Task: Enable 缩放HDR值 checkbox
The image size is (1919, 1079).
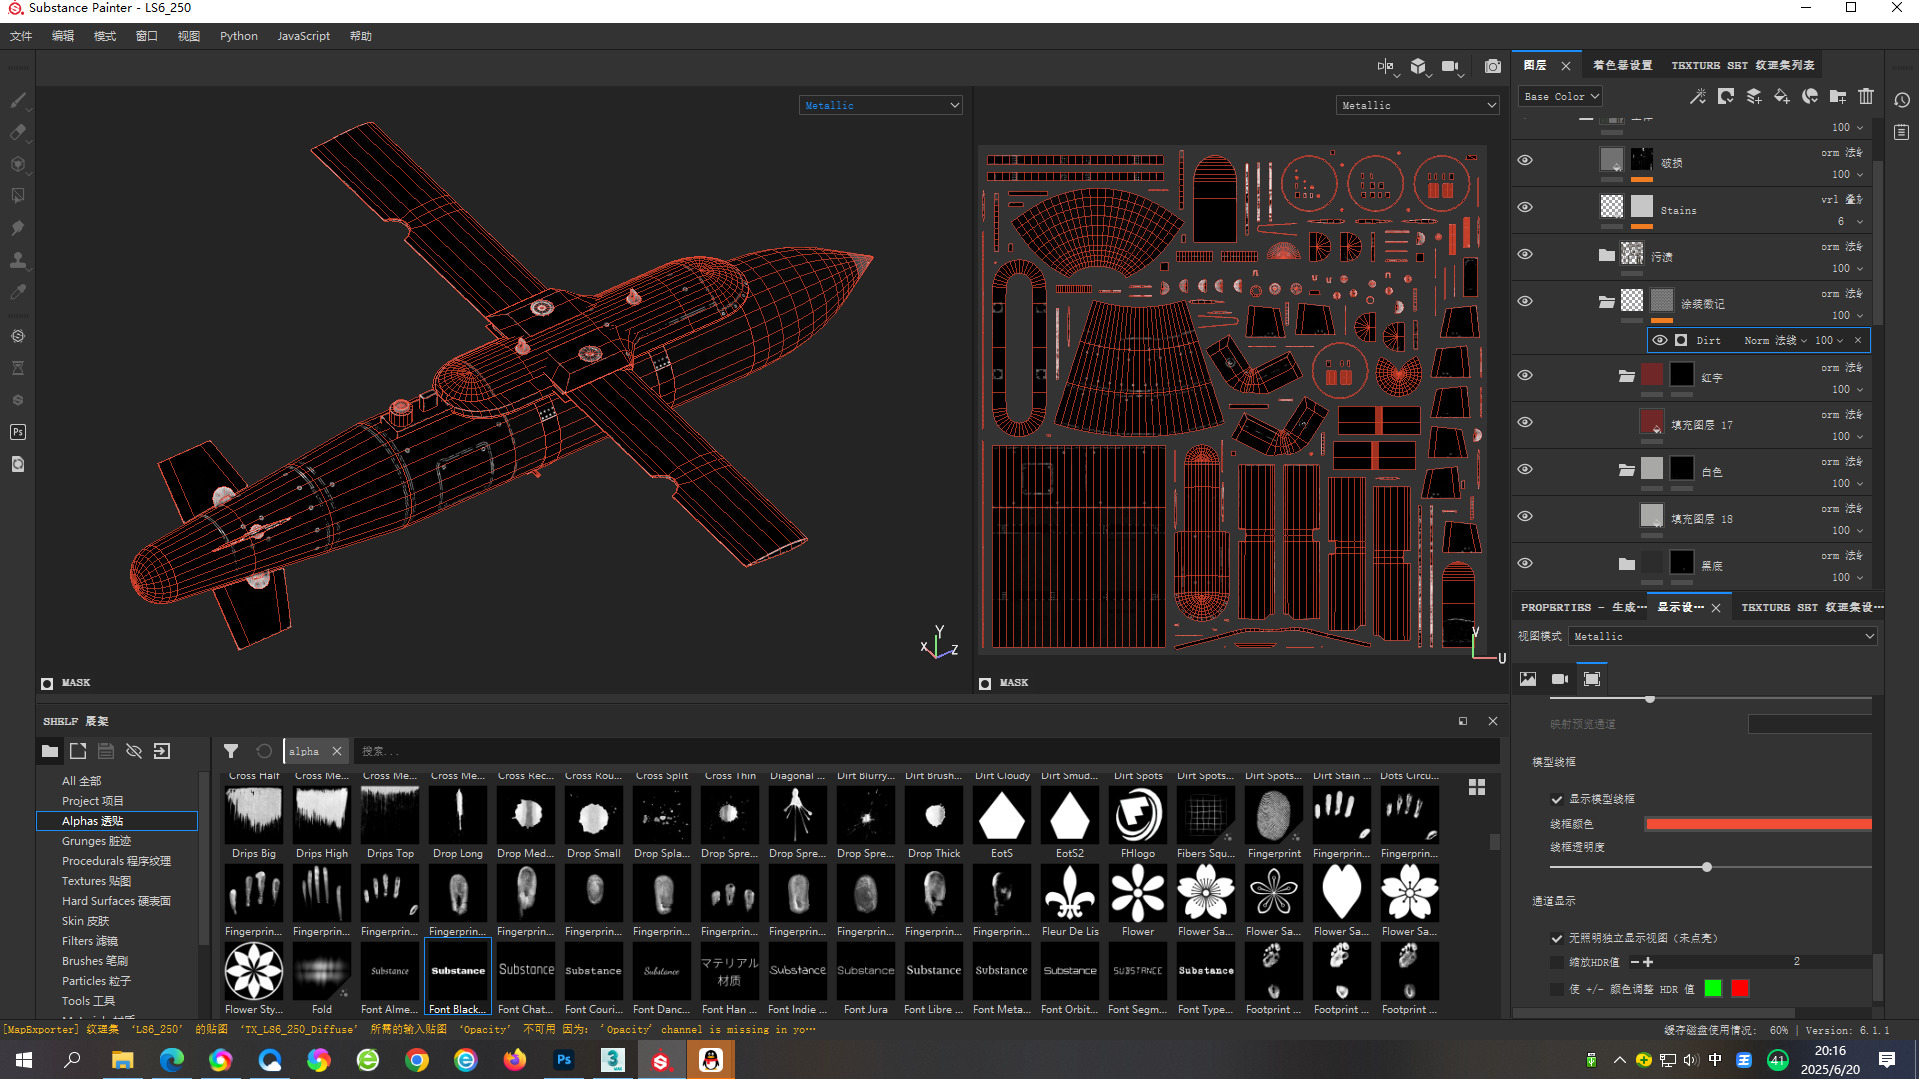Action: coord(1557,962)
